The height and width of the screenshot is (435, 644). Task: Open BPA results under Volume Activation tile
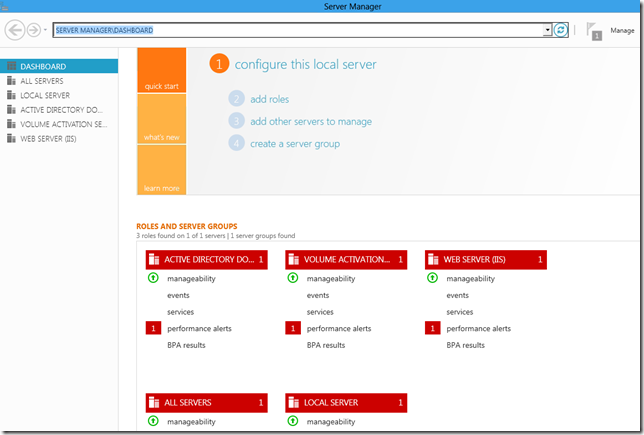tap(326, 345)
